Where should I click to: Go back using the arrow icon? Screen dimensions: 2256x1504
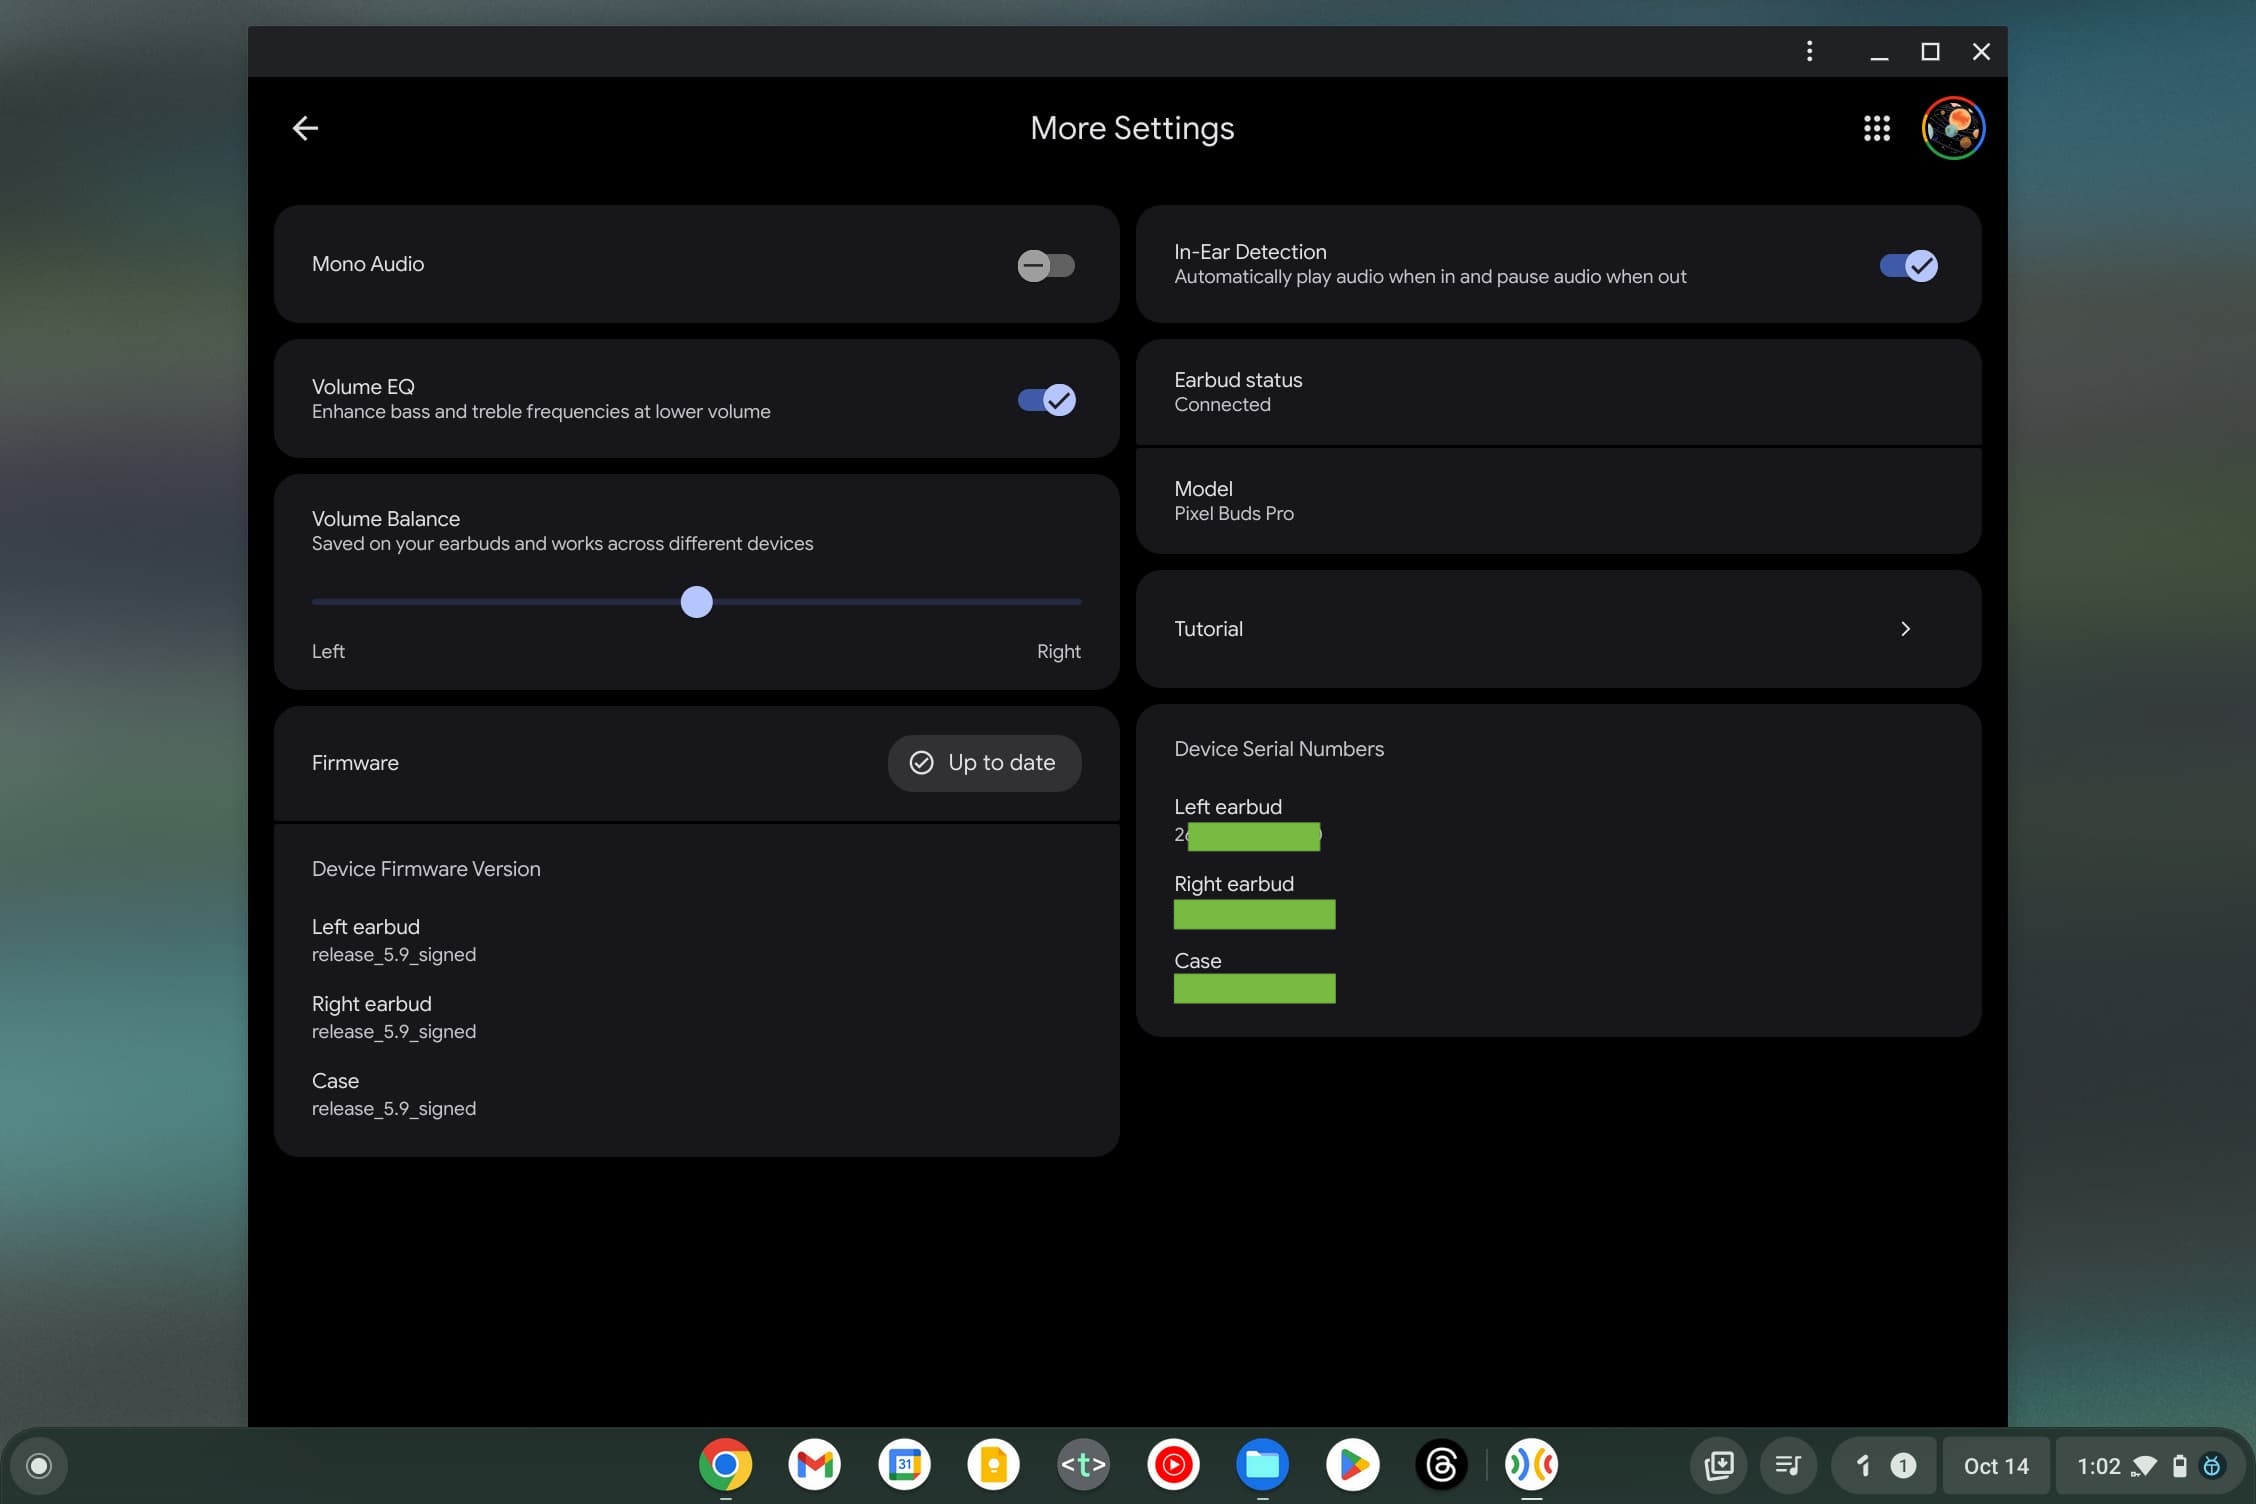click(x=305, y=128)
